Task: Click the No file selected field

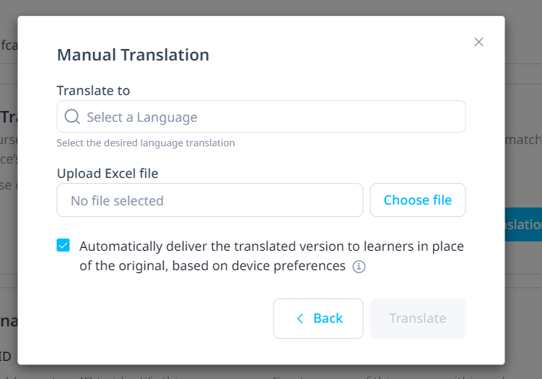Action: 210,200
